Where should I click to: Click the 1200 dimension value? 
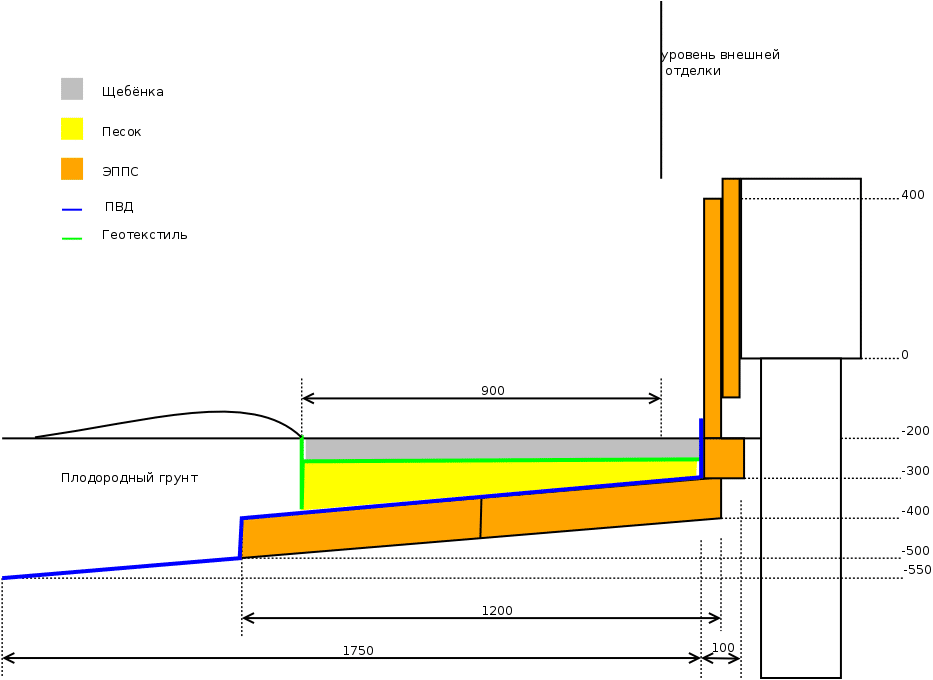pos(497,610)
